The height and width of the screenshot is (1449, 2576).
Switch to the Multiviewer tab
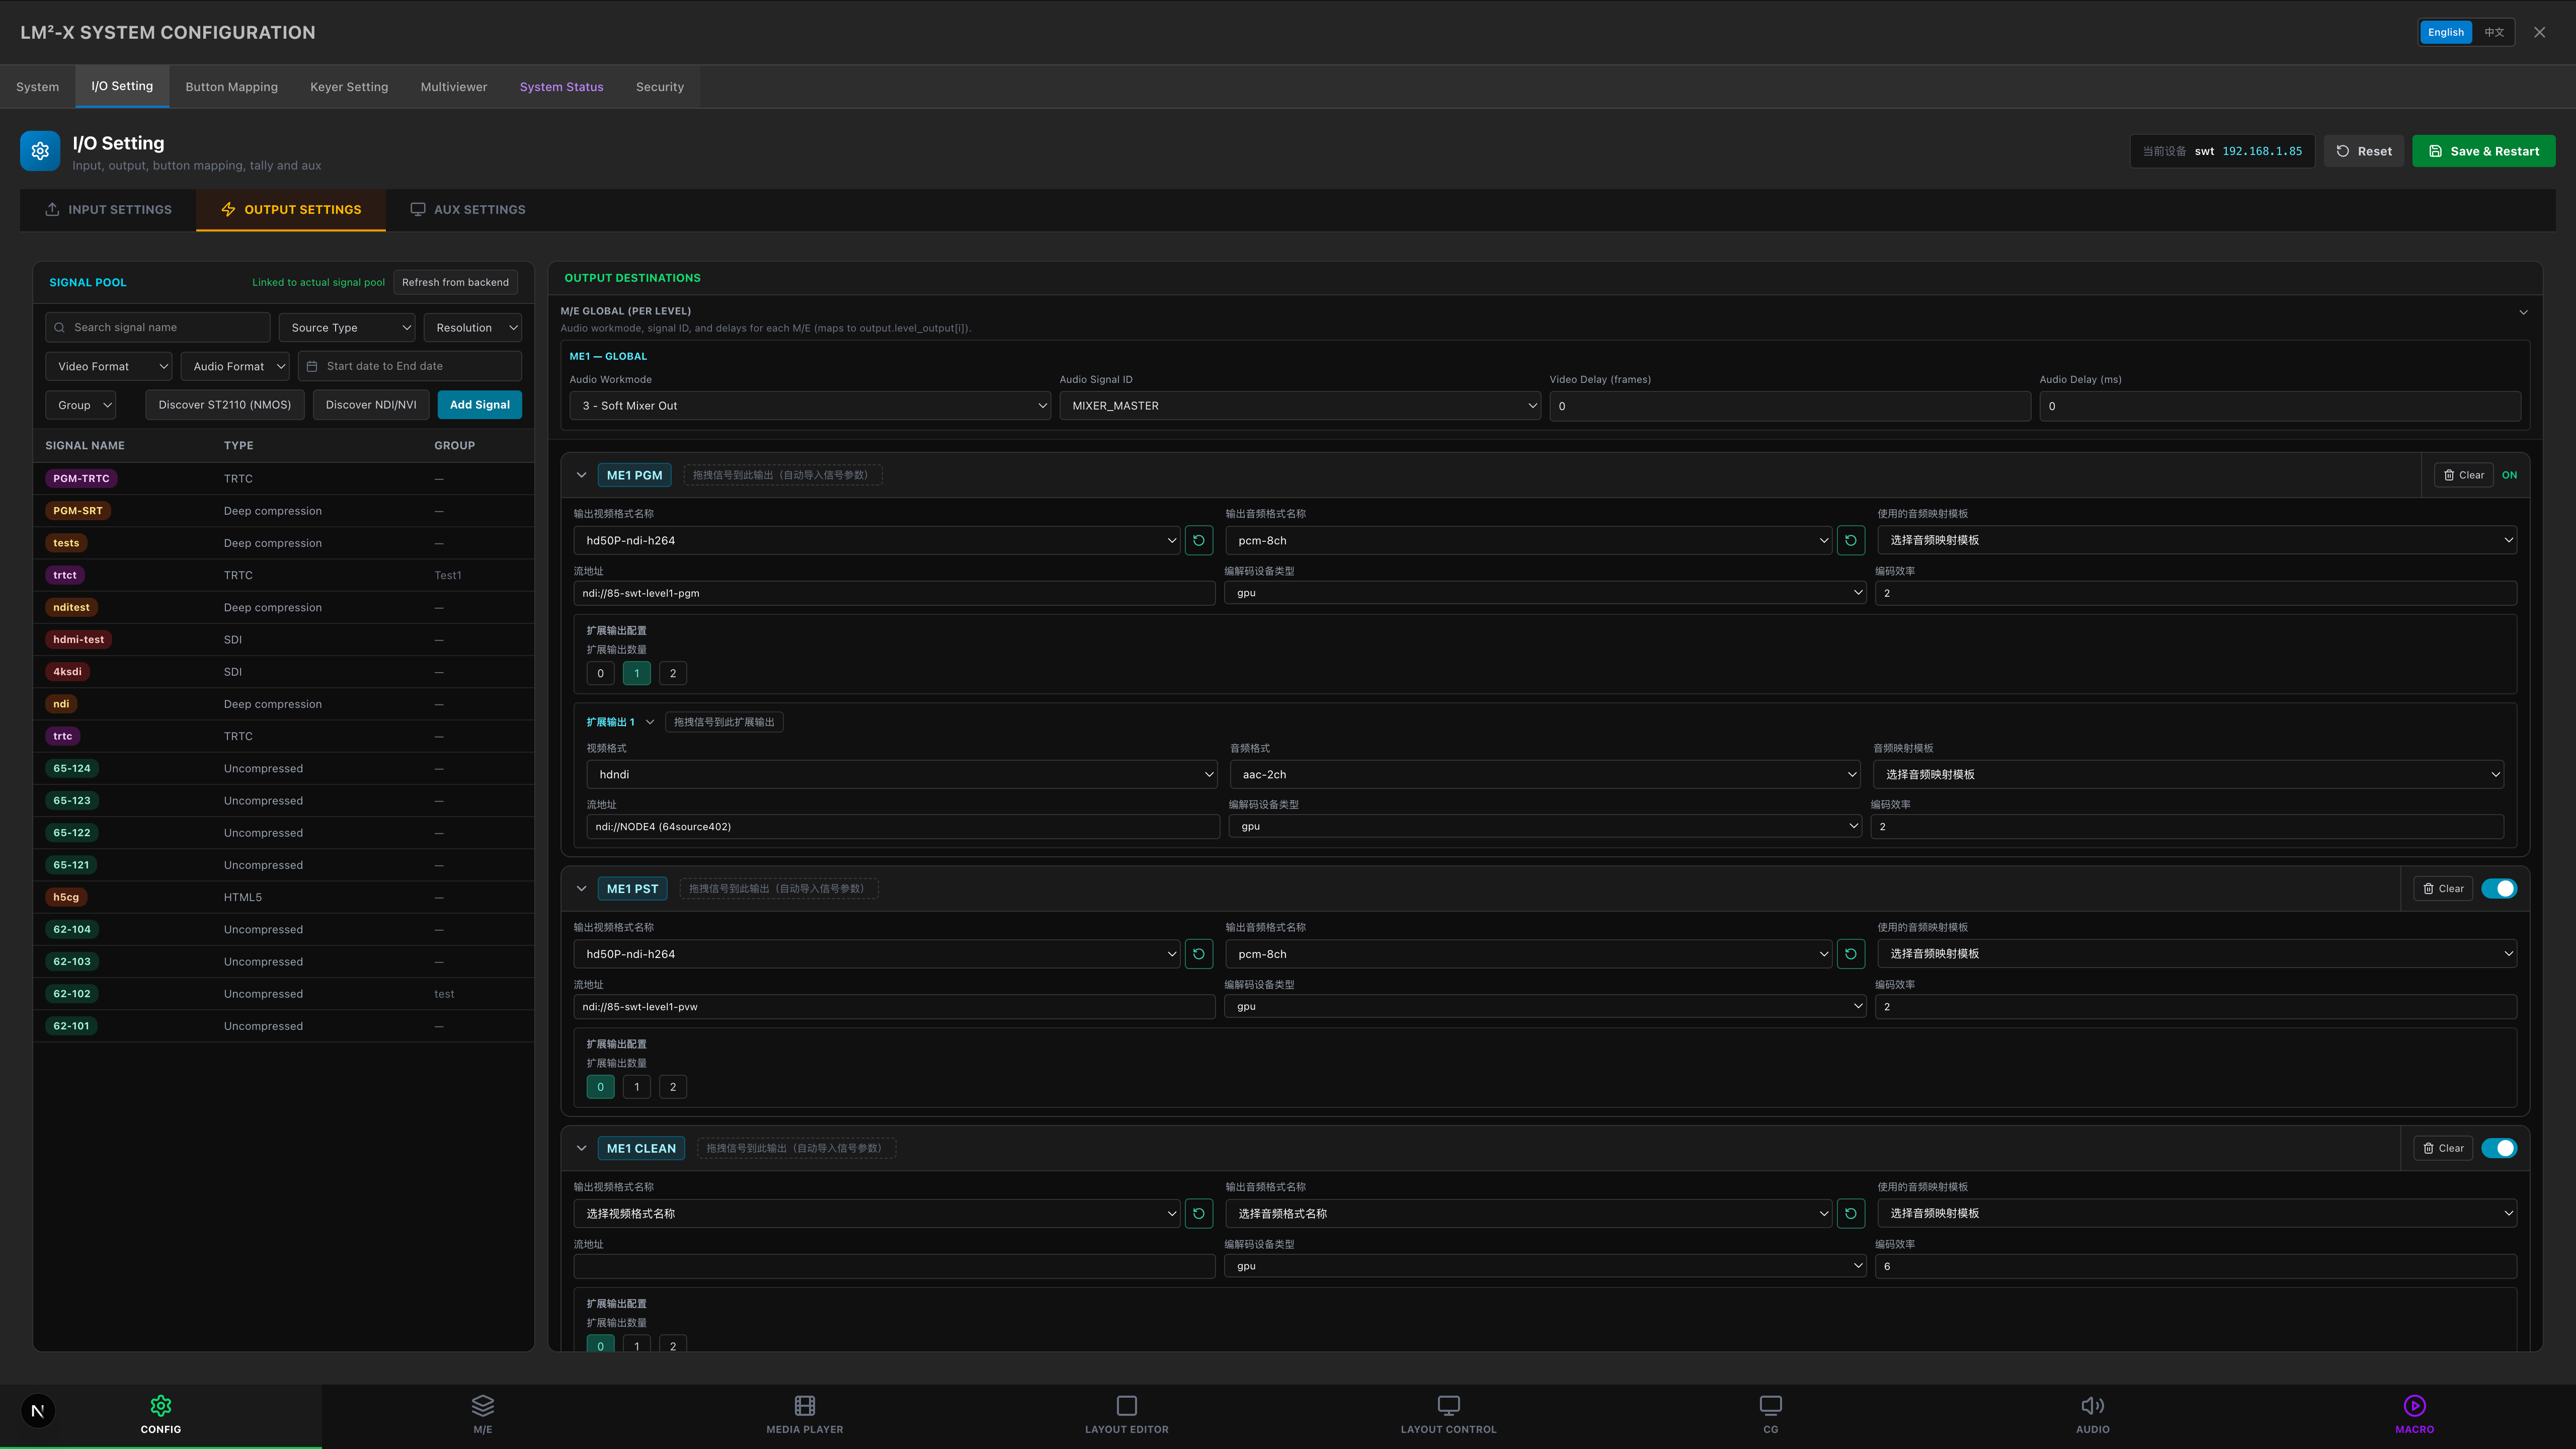[454, 87]
